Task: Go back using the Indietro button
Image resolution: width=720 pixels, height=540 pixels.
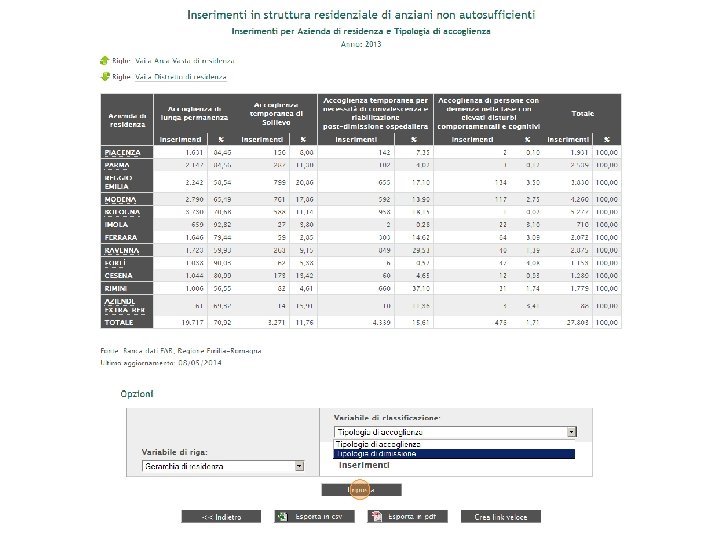Action: [x=221, y=517]
